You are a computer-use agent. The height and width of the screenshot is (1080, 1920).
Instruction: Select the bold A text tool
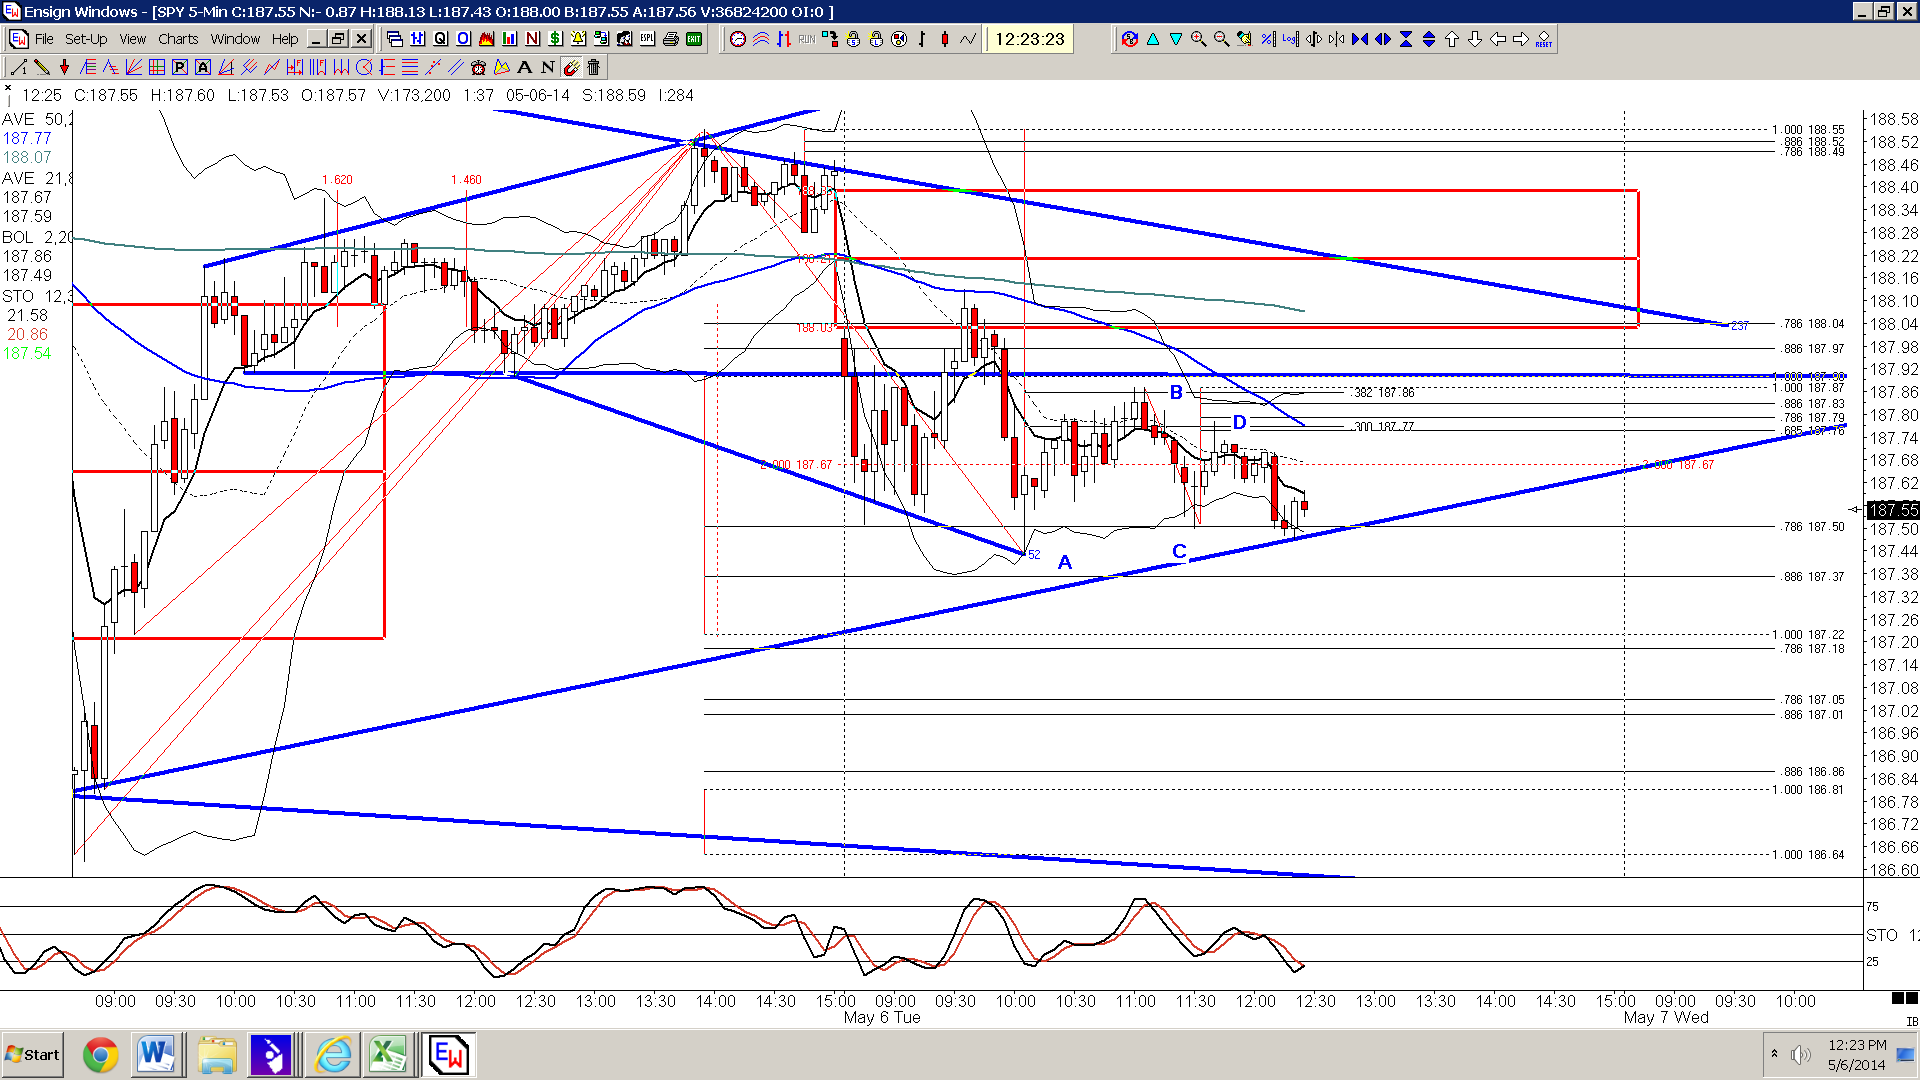pos(524,67)
